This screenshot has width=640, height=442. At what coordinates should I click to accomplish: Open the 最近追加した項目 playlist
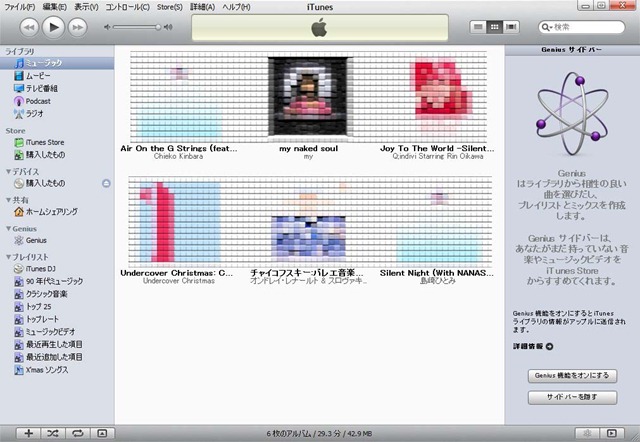57,358
